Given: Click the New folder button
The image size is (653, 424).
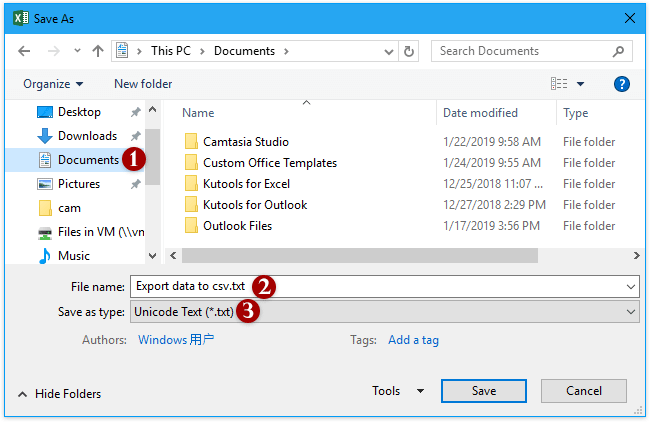Looking at the screenshot, I should [x=143, y=84].
